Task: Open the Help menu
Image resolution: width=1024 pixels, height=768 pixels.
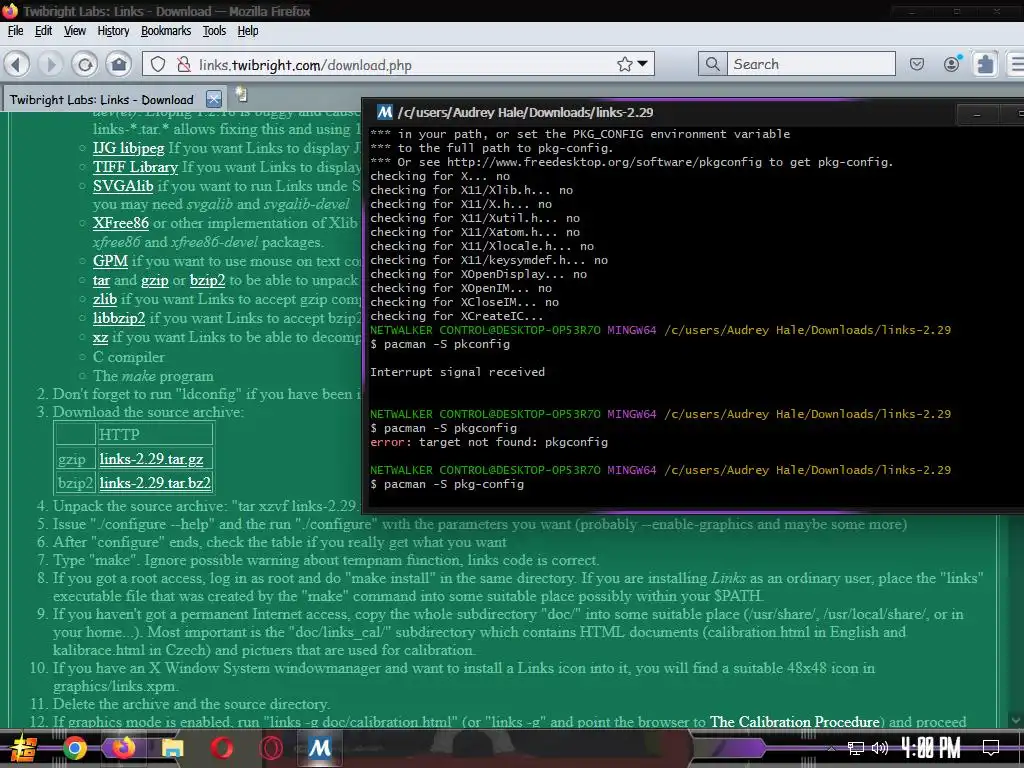Action: click(x=248, y=31)
